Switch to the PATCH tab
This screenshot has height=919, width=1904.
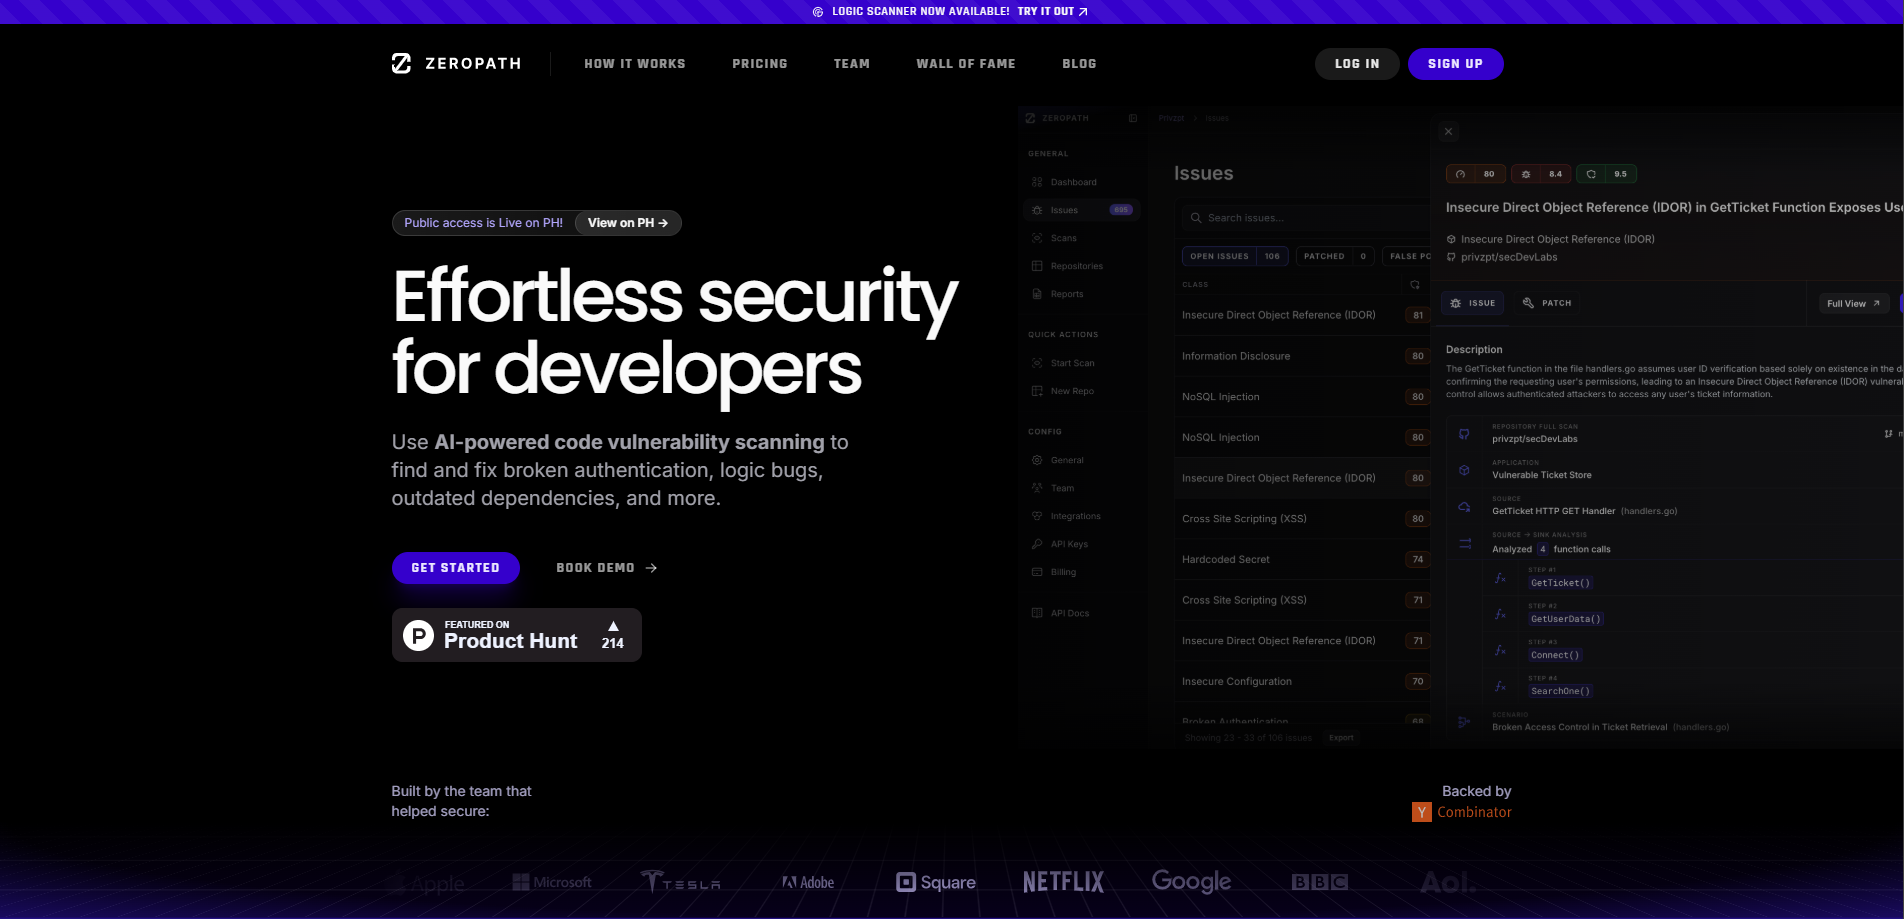pos(1546,303)
